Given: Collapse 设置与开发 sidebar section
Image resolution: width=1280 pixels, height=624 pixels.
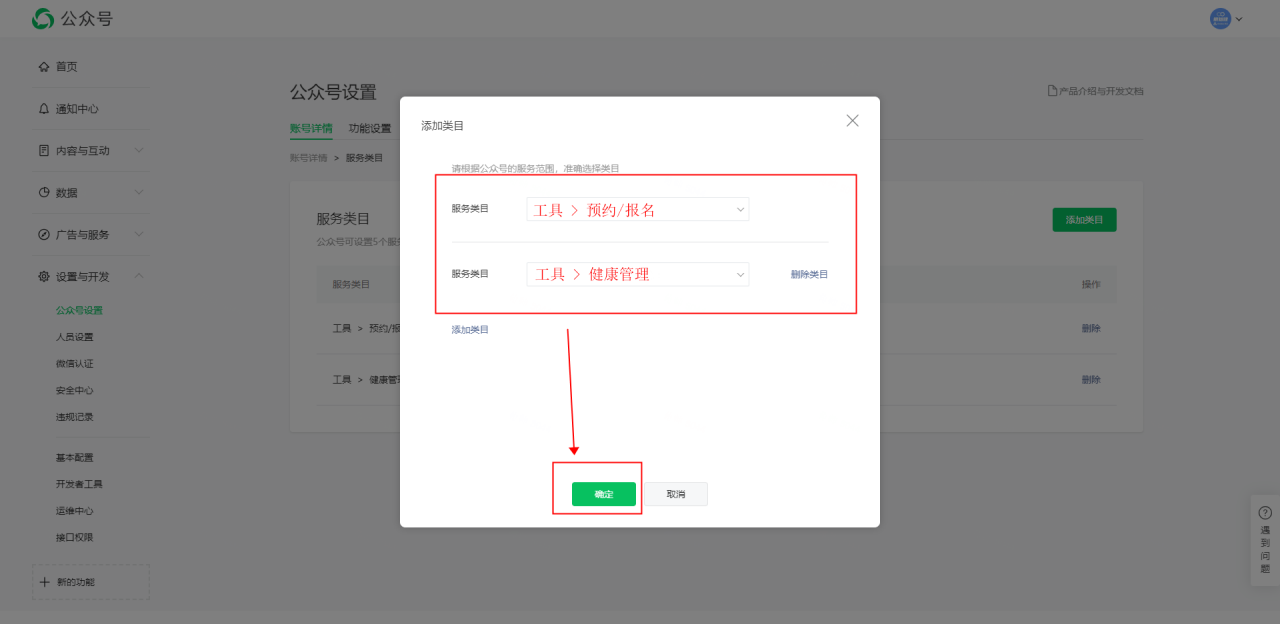Looking at the screenshot, I should pyautogui.click(x=138, y=276).
